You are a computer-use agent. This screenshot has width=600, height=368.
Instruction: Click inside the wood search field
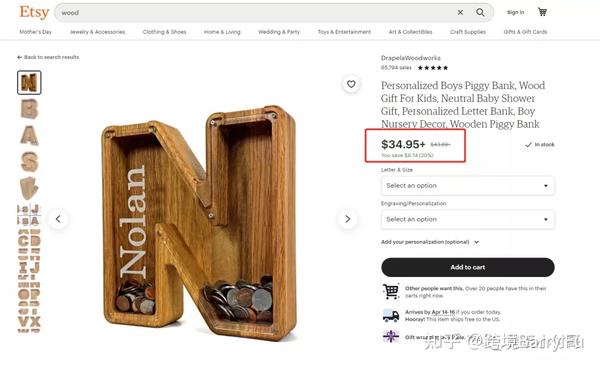point(256,13)
